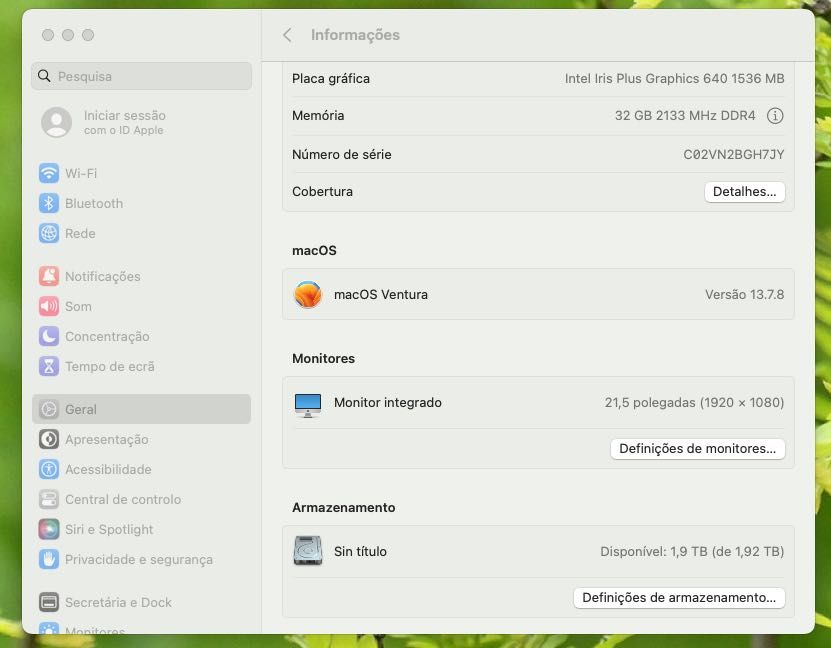Click the Sin título volume name

360,552
